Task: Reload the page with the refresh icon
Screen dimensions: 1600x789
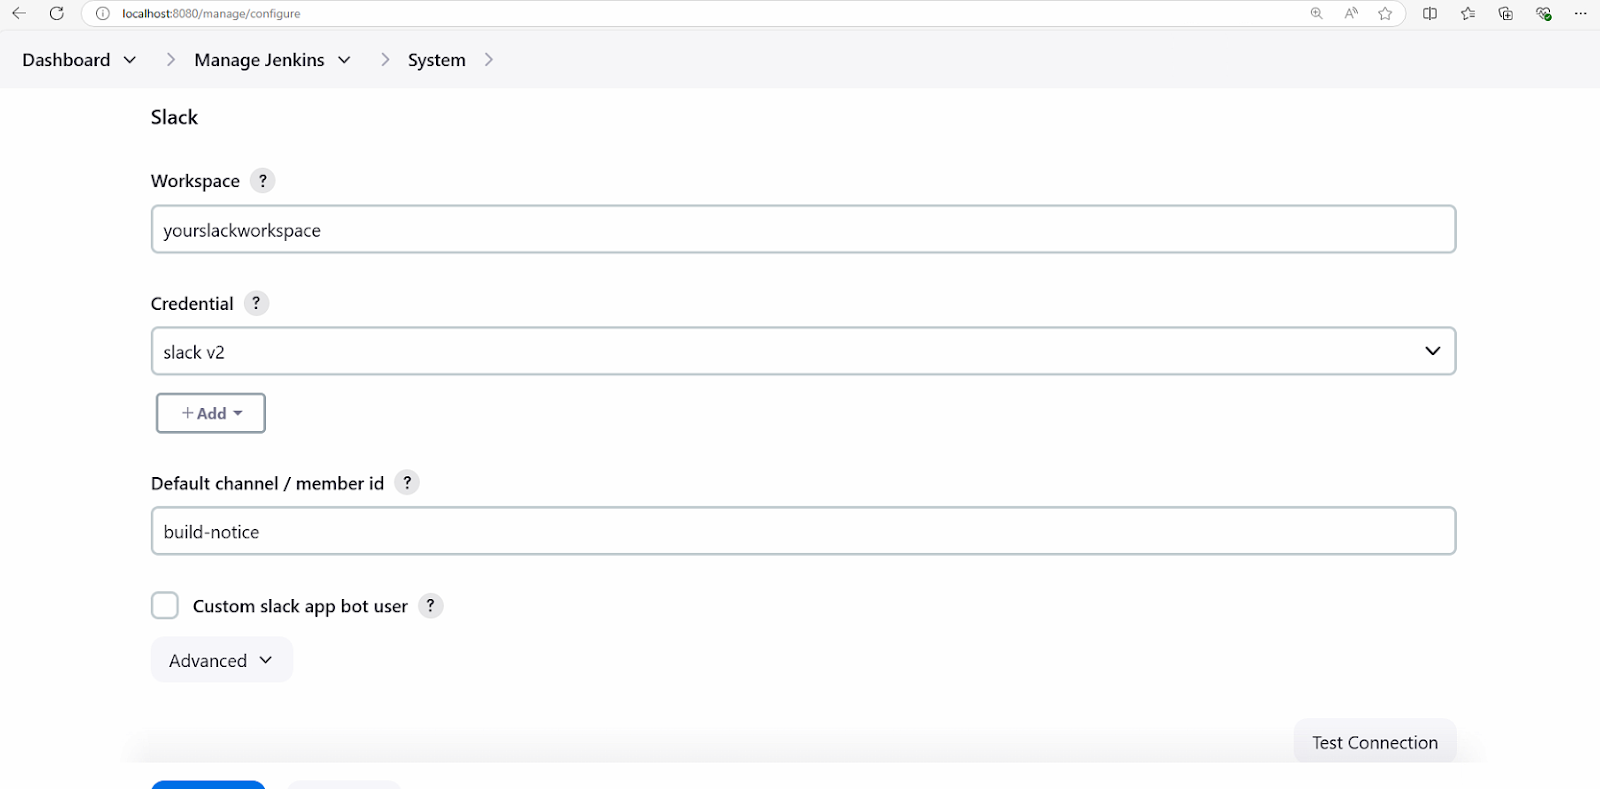Action: [x=57, y=14]
